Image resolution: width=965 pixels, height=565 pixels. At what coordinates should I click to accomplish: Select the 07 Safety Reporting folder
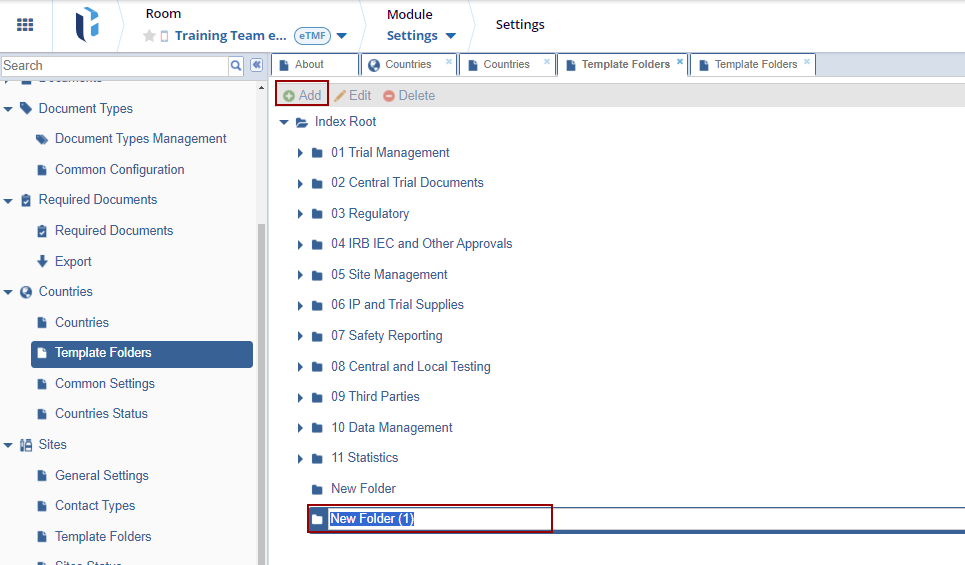tap(386, 336)
